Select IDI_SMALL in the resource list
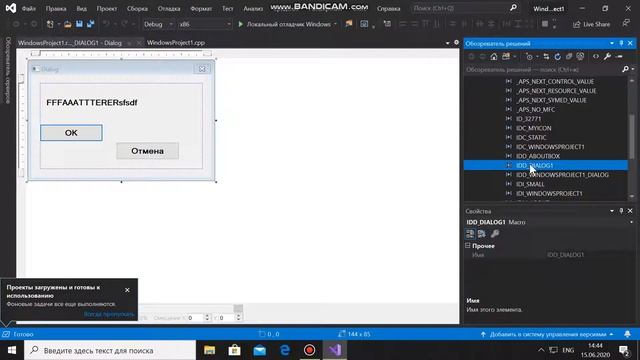640x360 pixels. pyautogui.click(x=530, y=184)
